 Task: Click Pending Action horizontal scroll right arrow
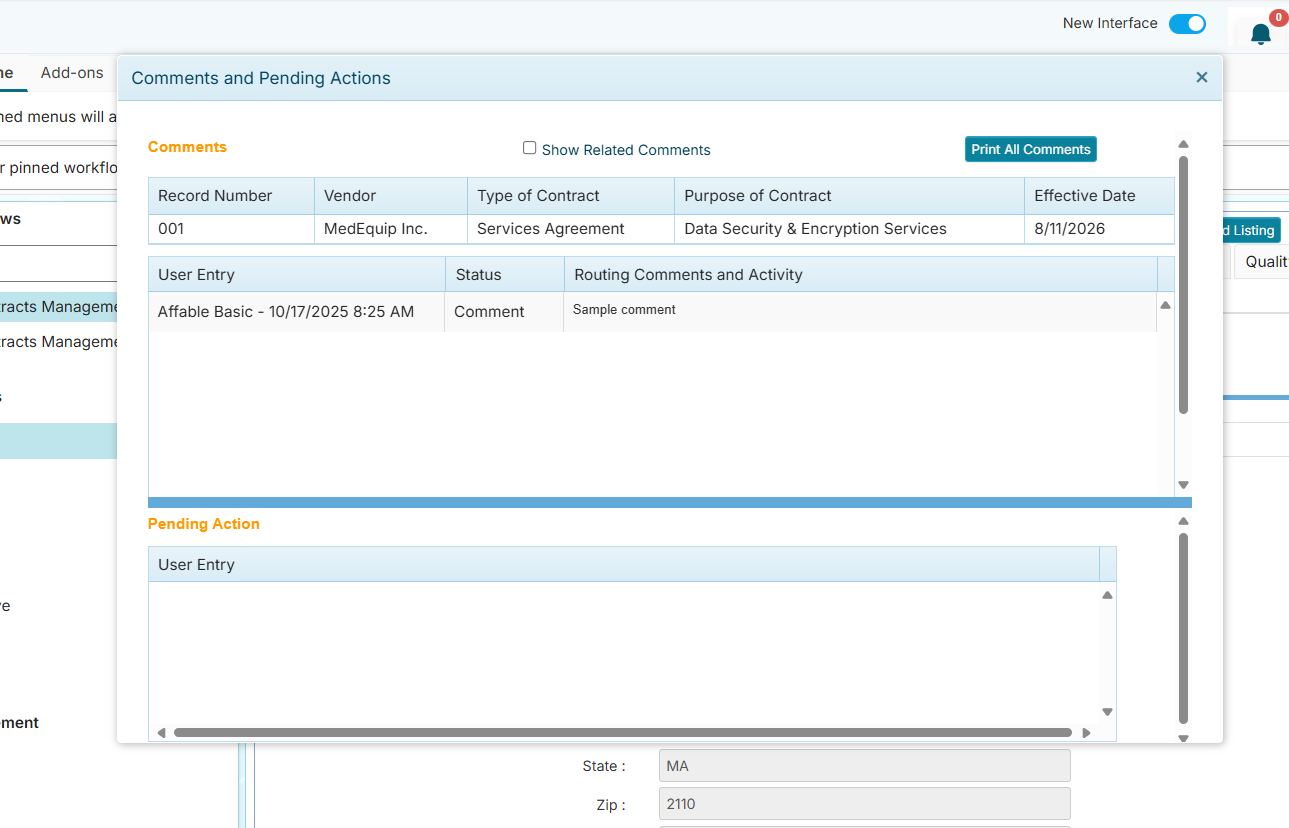[x=1086, y=733]
